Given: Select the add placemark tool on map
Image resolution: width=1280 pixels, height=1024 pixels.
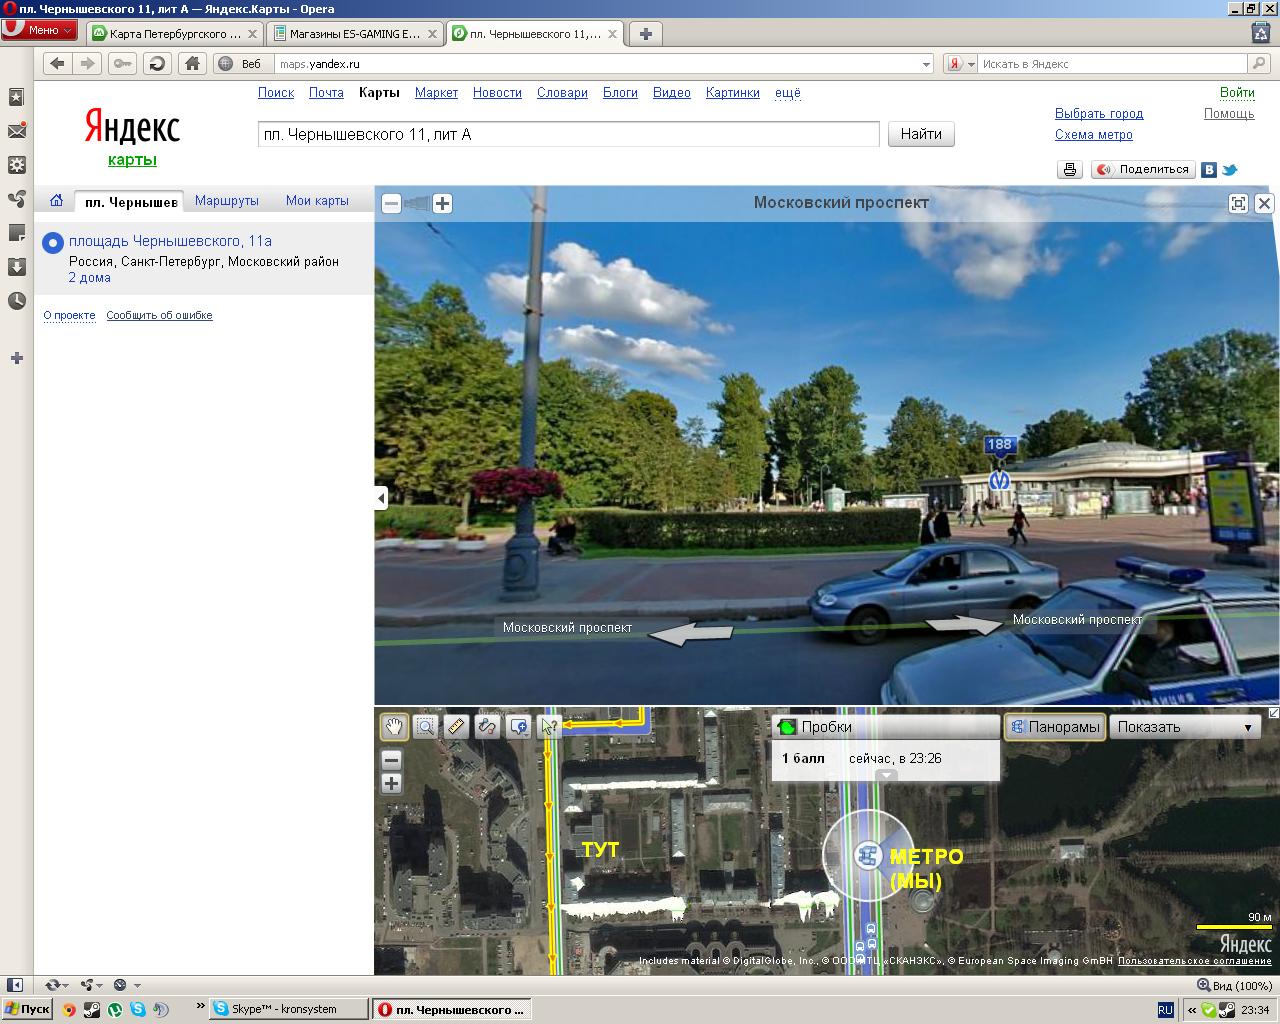Looking at the screenshot, I should click(x=518, y=727).
